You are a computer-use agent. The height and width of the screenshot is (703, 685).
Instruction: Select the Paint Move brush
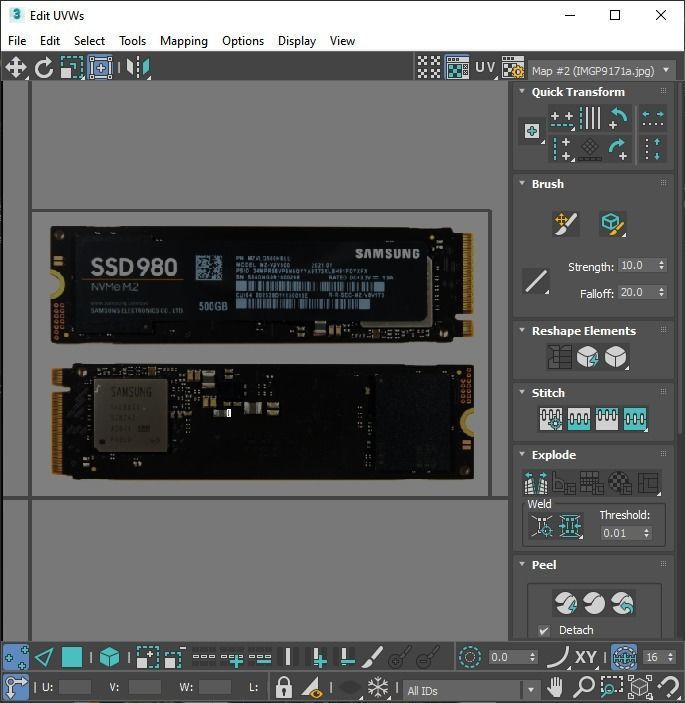(566, 224)
